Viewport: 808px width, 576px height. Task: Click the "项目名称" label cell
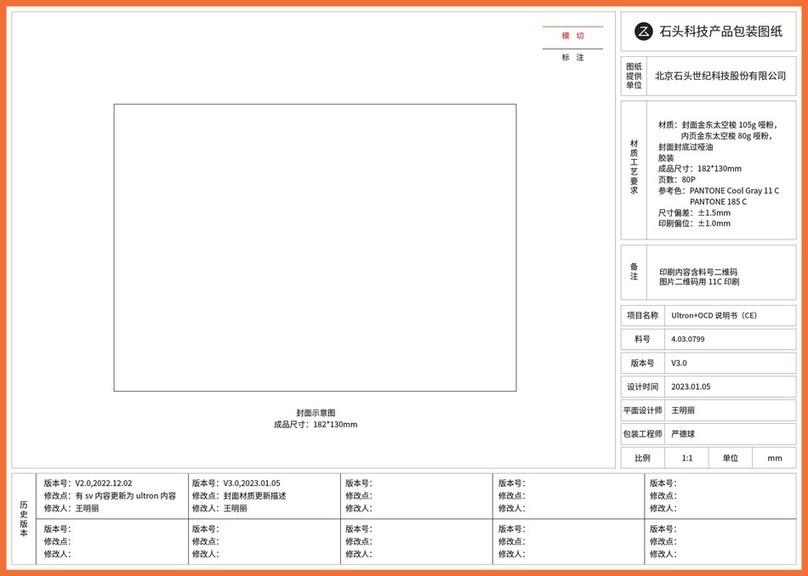tap(643, 315)
